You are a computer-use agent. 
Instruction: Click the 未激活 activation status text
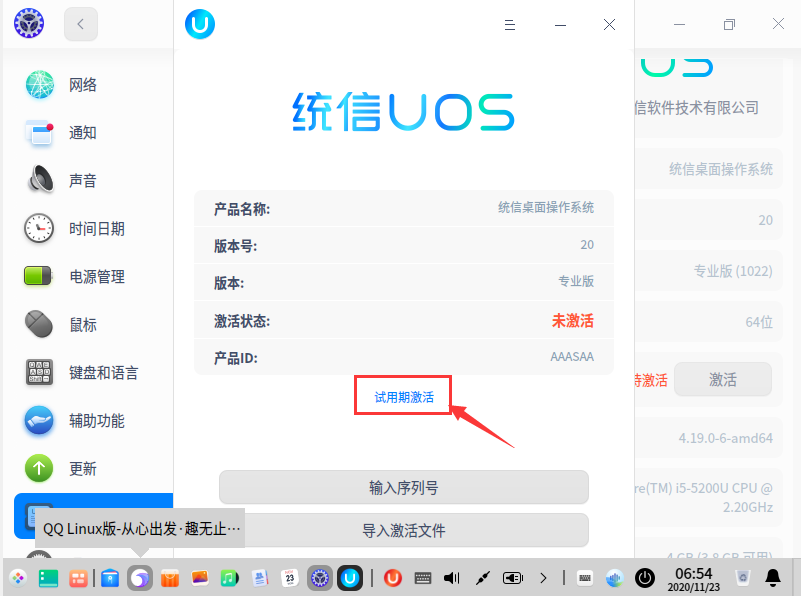tap(573, 321)
